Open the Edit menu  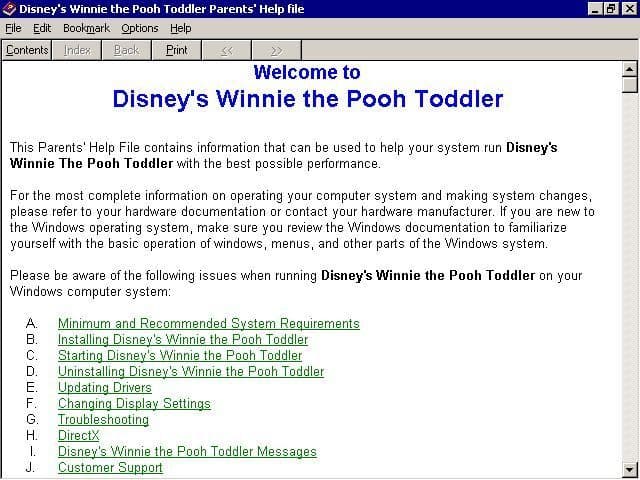coord(42,28)
